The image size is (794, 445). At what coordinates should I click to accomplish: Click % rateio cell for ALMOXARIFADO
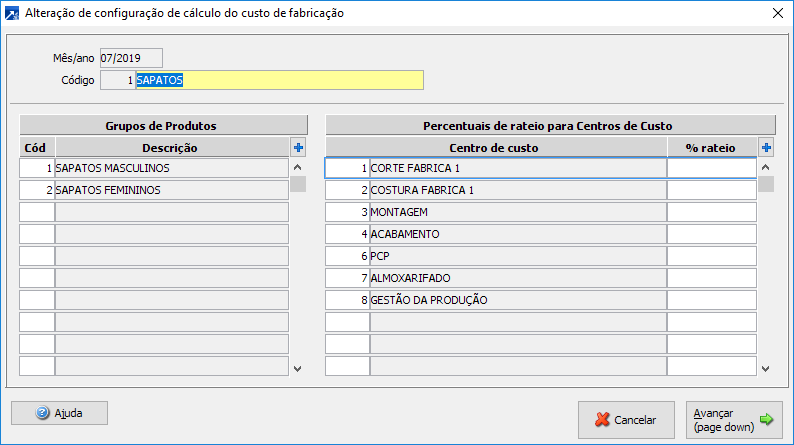coord(712,278)
